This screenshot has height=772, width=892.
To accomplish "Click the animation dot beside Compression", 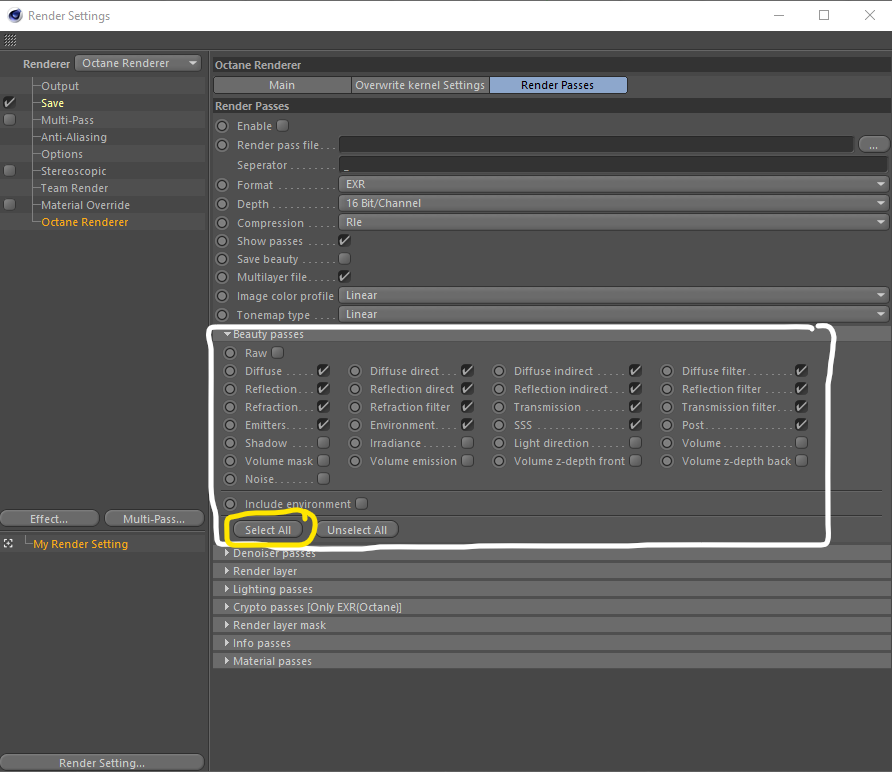I will (222, 223).
